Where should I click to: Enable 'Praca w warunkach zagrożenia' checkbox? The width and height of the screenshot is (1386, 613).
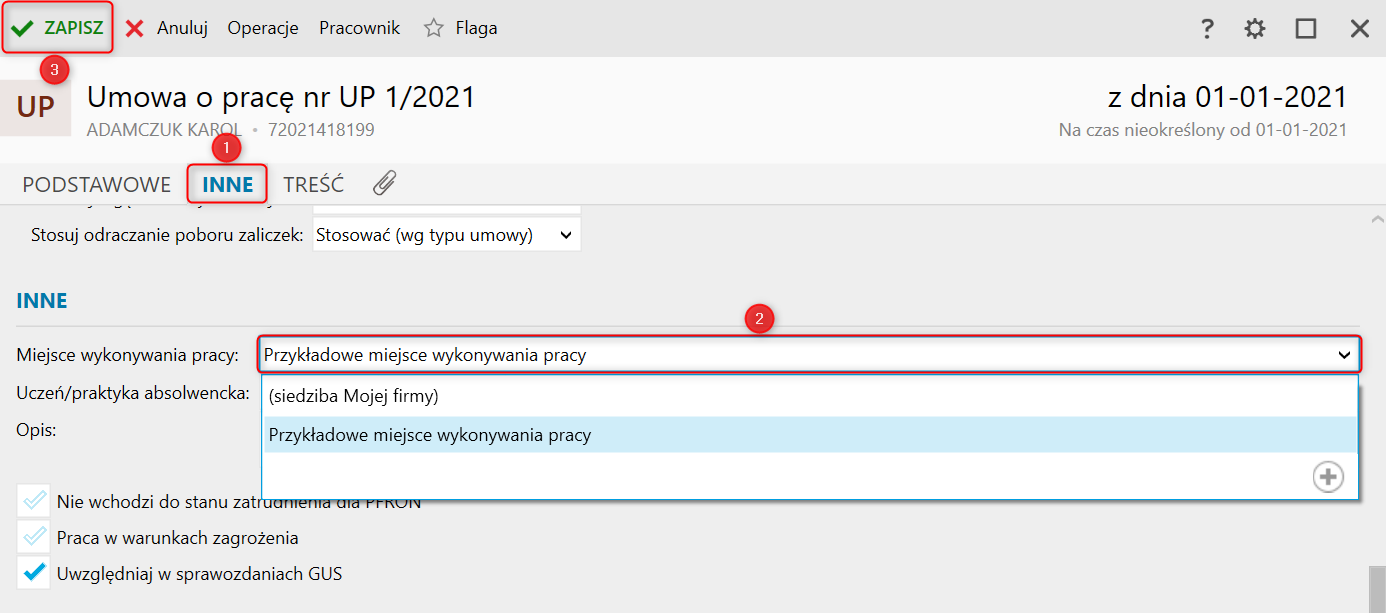point(34,538)
